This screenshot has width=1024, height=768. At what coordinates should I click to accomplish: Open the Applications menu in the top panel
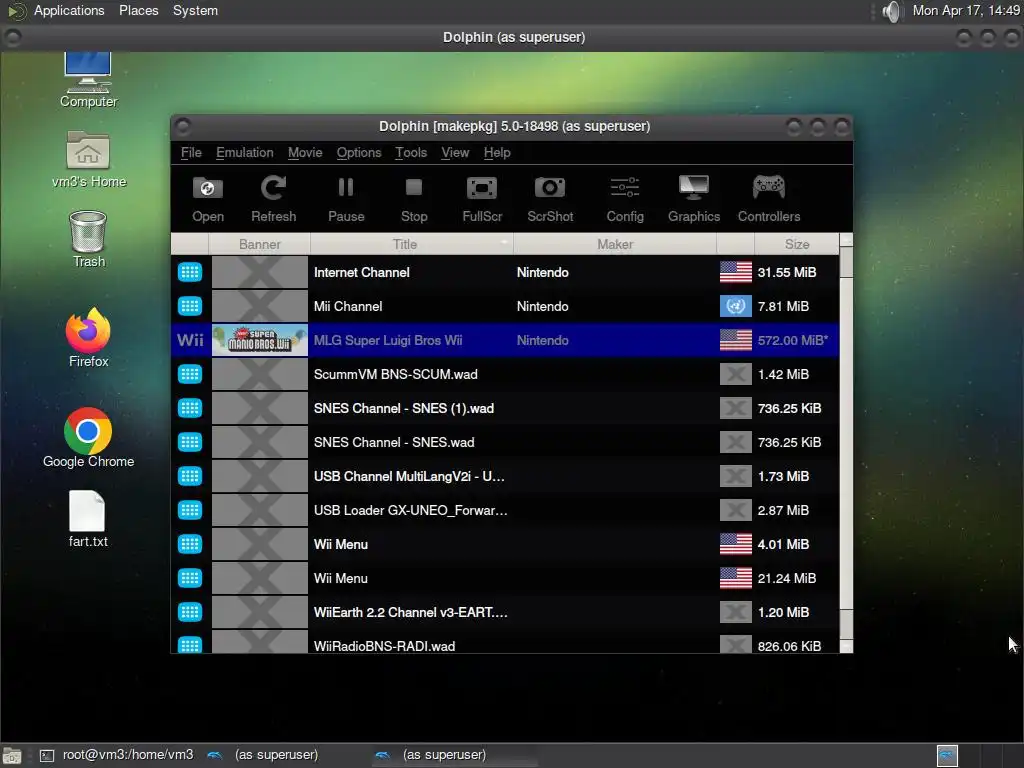[x=69, y=10]
